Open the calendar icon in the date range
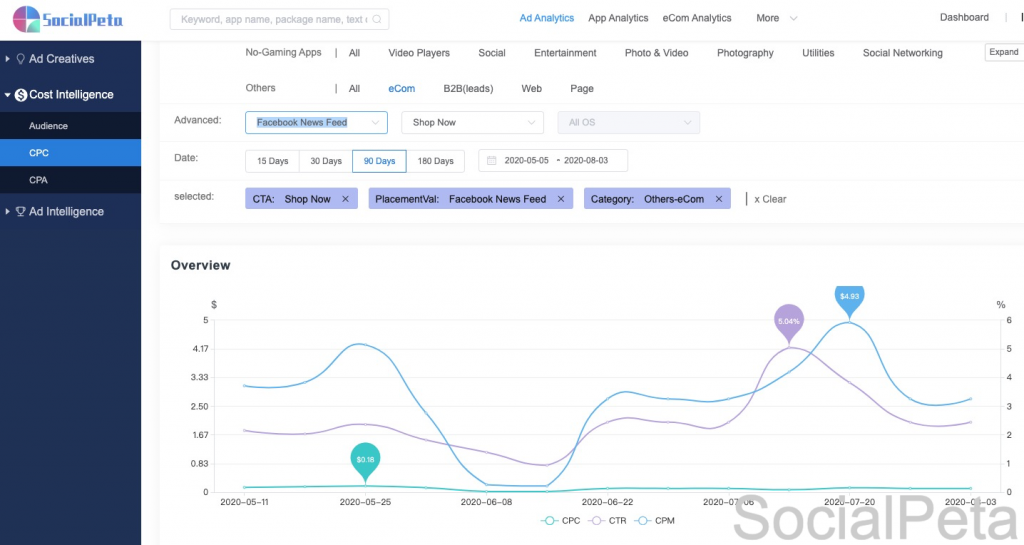This screenshot has width=1024, height=545. point(492,161)
